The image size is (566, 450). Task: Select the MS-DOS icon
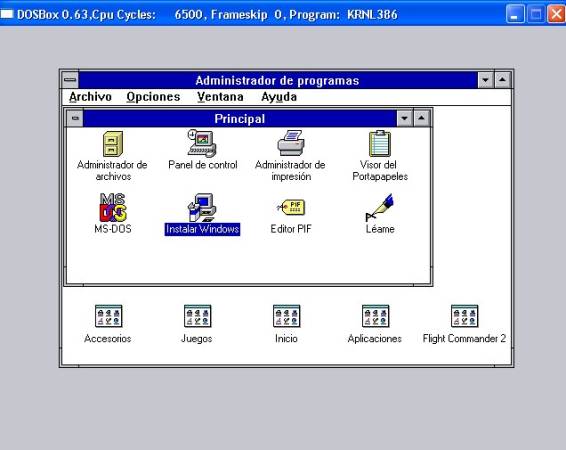tap(113, 207)
